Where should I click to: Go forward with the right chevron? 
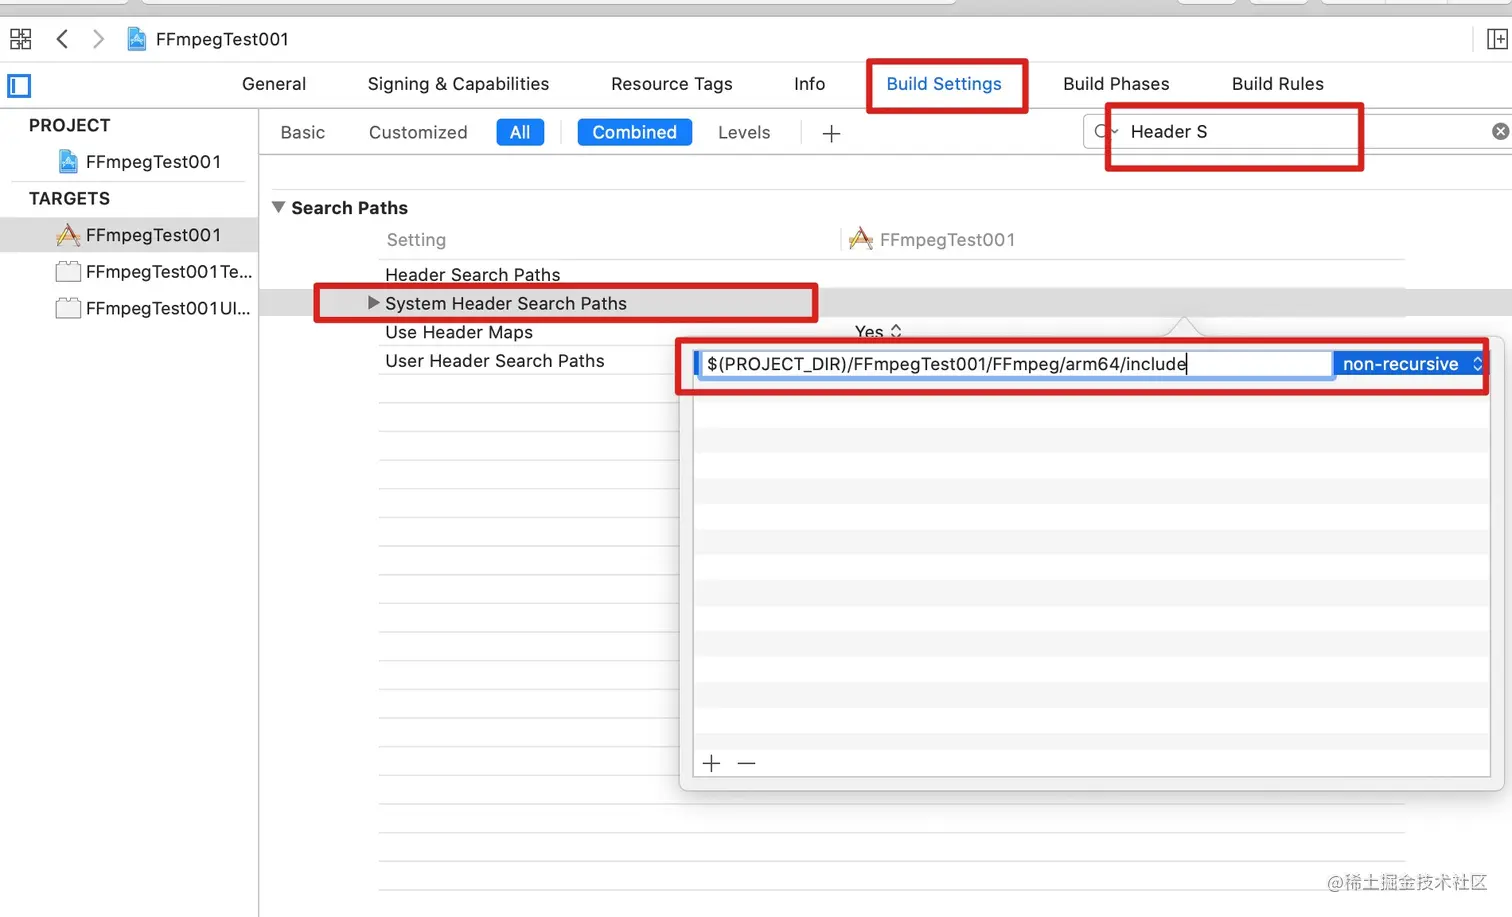coord(98,39)
